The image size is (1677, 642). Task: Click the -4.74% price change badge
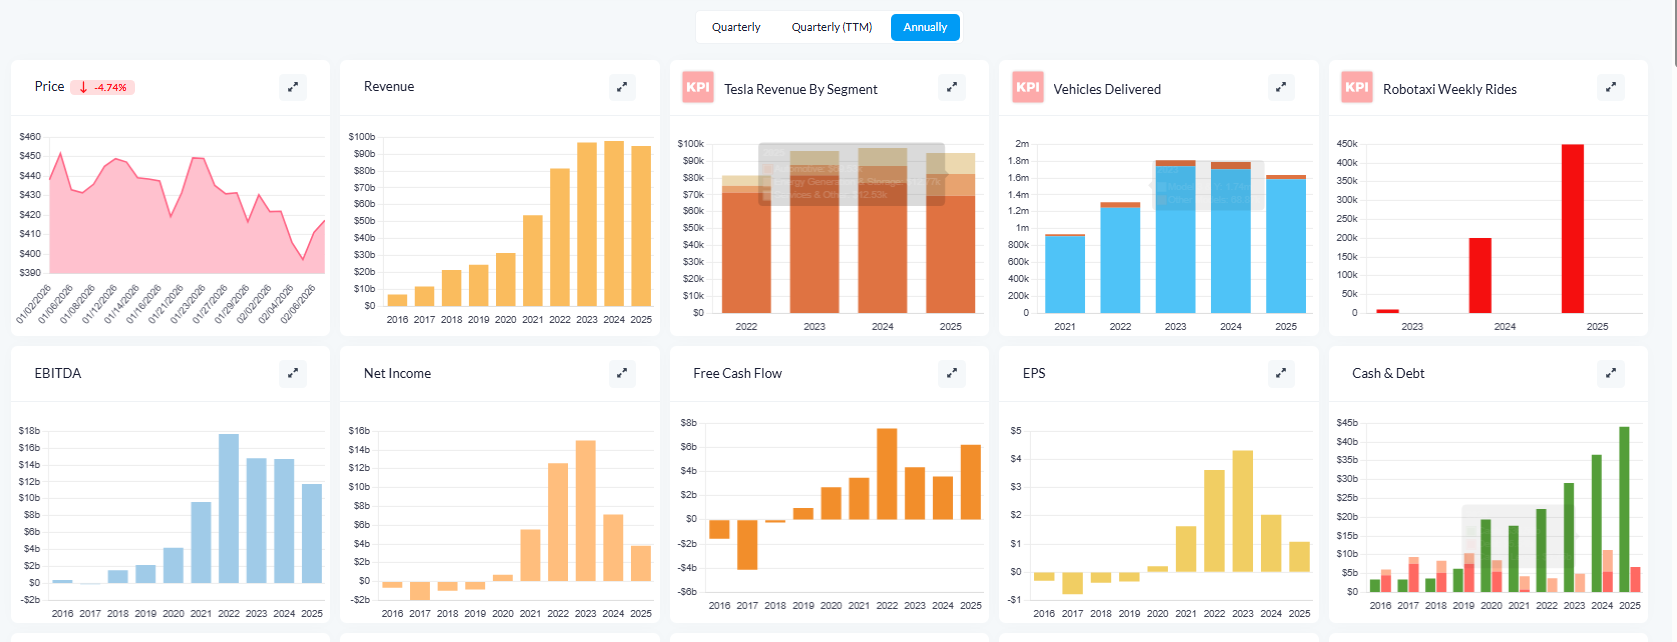[x=103, y=87]
